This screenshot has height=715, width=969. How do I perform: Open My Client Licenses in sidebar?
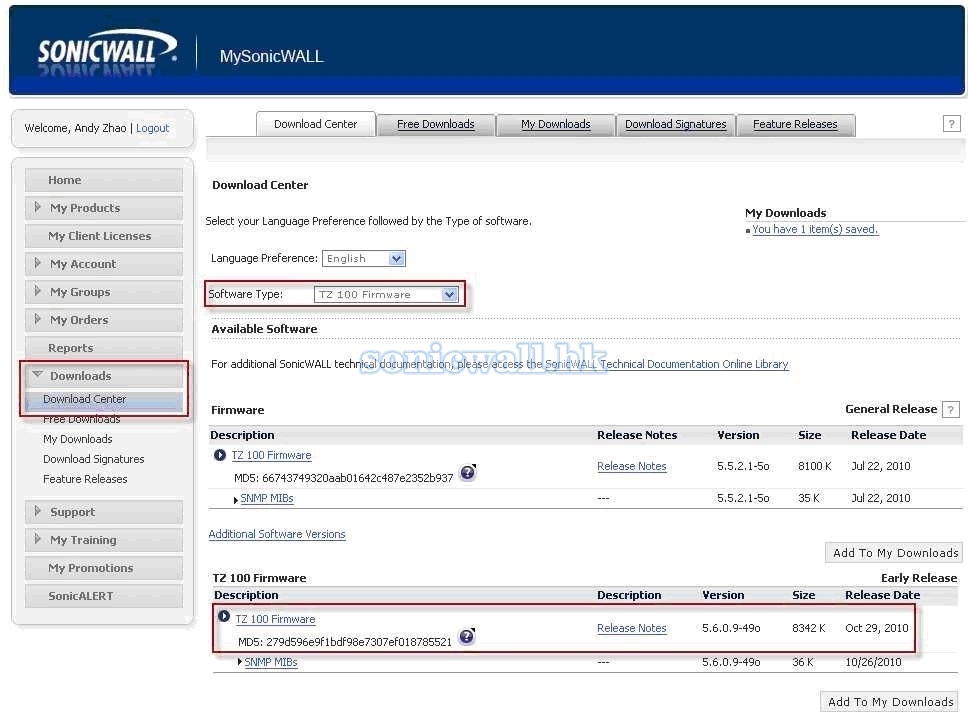[104, 236]
